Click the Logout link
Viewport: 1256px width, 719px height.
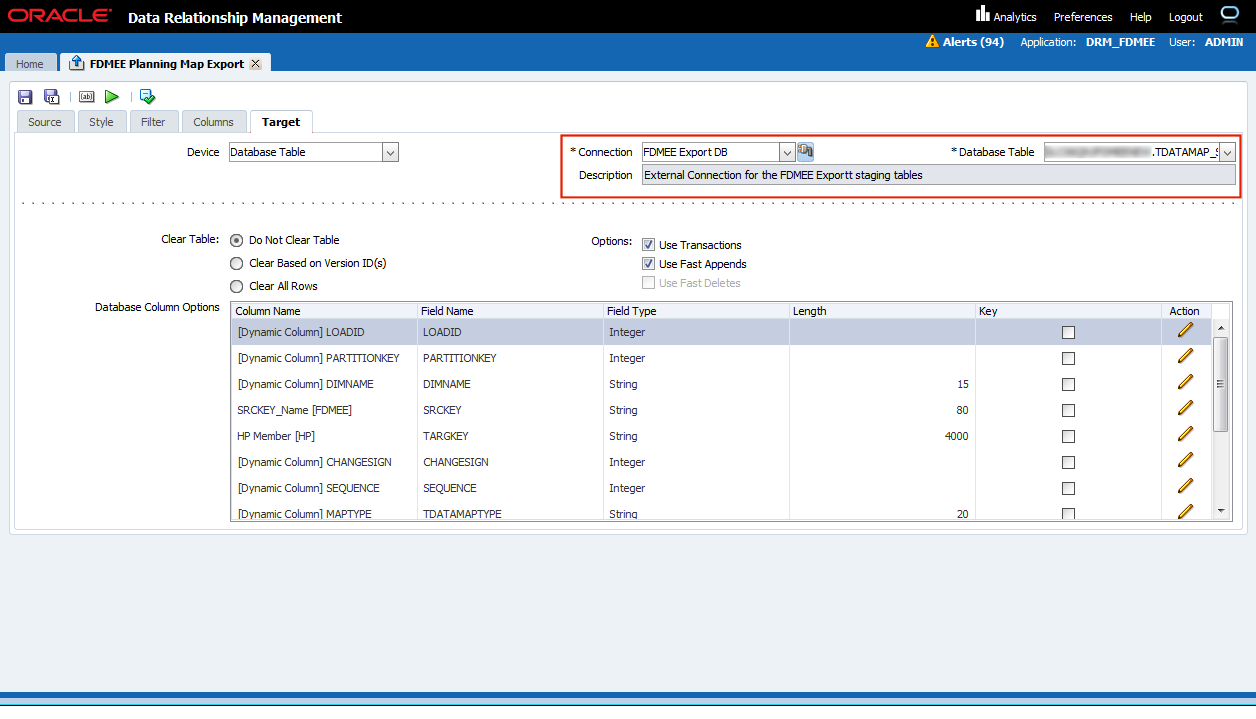(1186, 17)
